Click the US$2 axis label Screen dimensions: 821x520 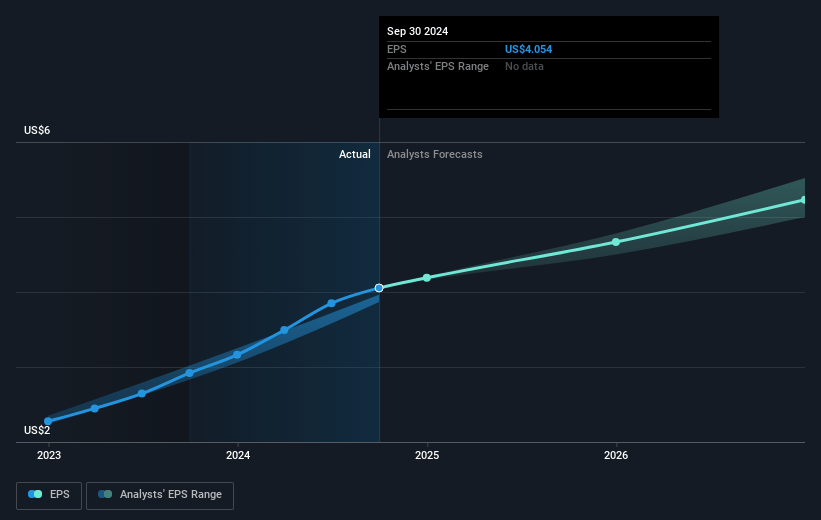[37, 430]
